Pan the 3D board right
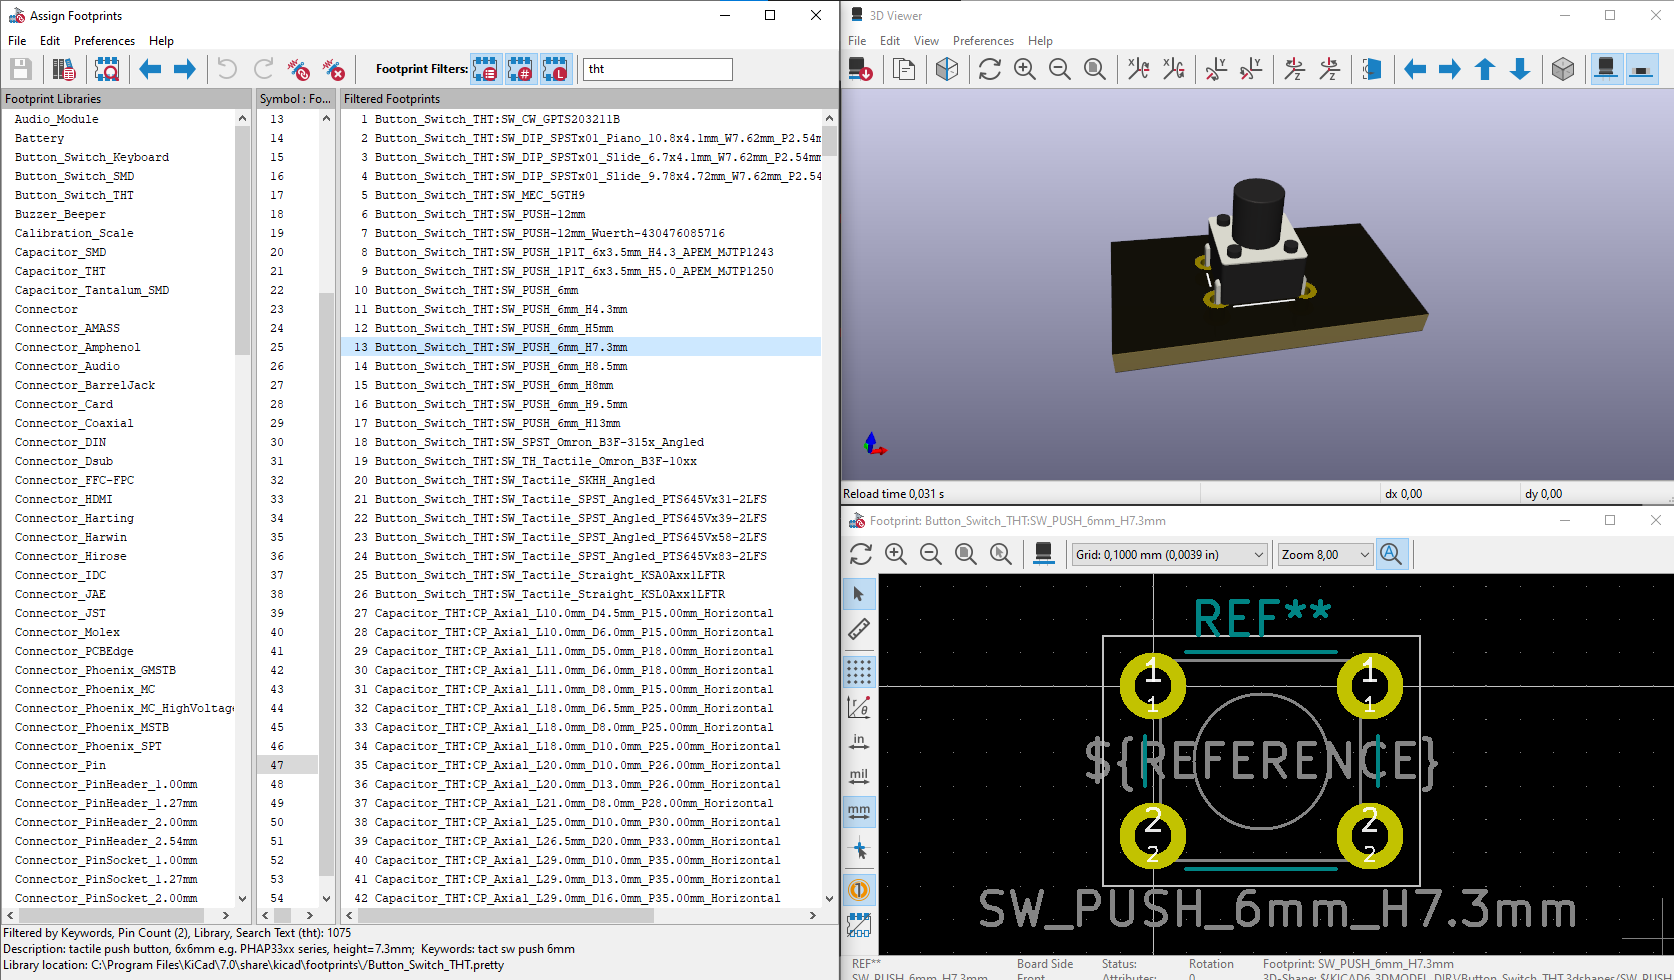 click(x=1450, y=69)
